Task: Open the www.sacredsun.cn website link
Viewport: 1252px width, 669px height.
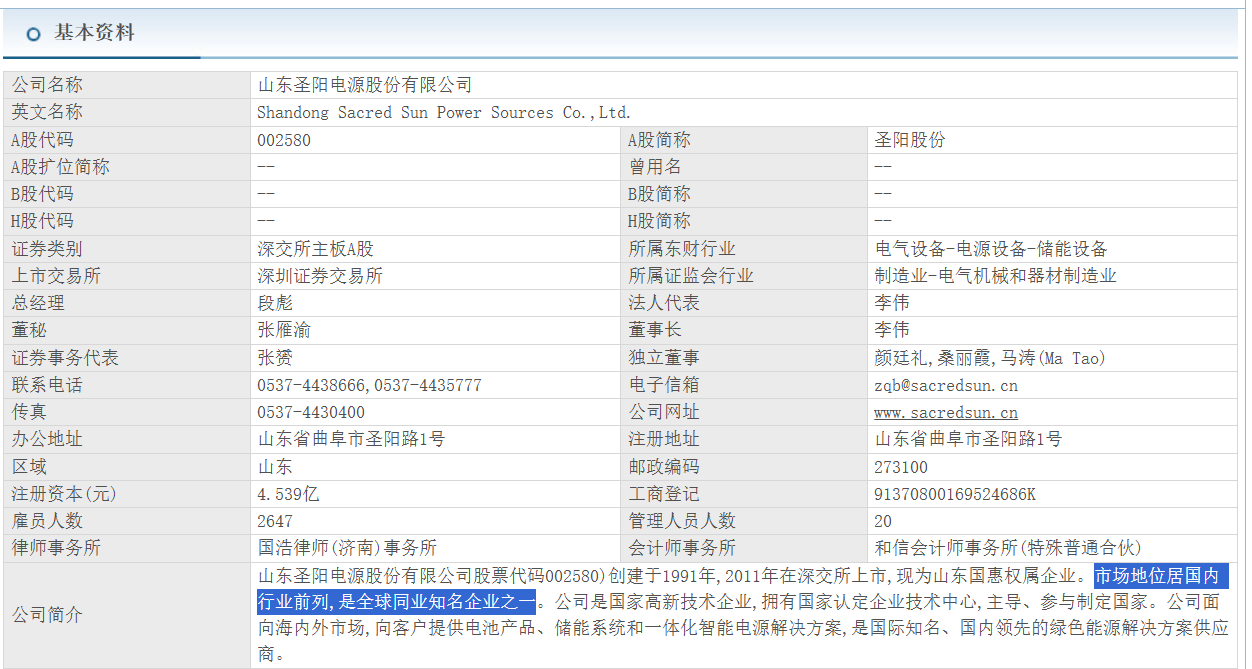Action: click(x=946, y=412)
